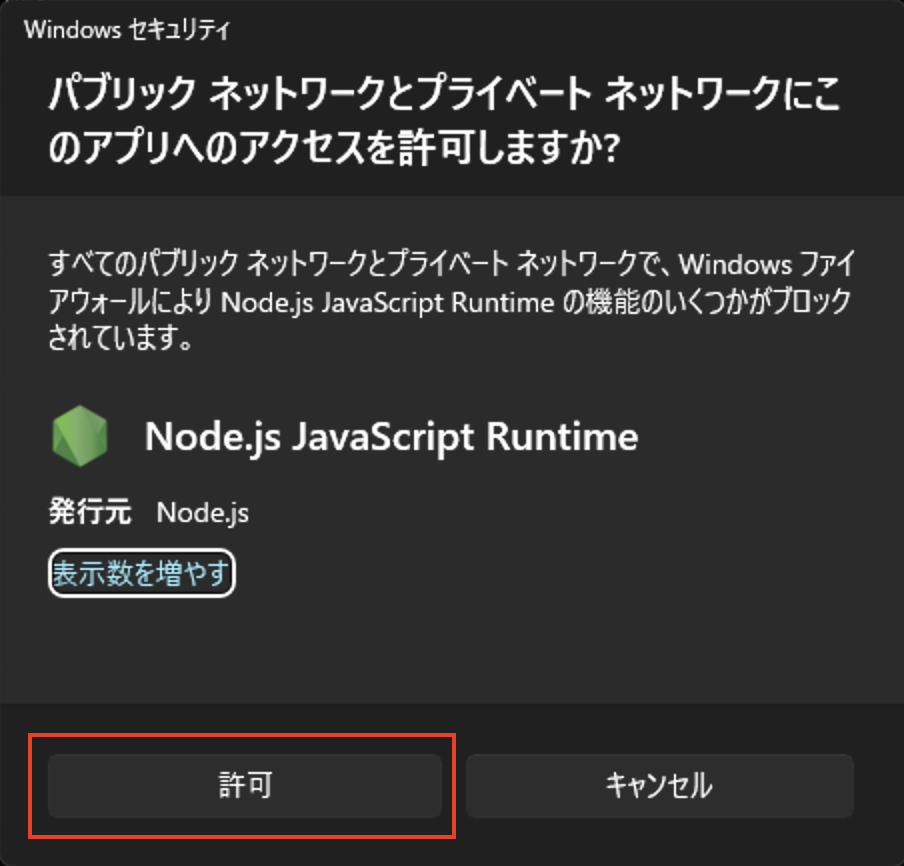Expand details via 表示数を増やす link
The height and width of the screenshot is (866, 904).
click(141, 574)
